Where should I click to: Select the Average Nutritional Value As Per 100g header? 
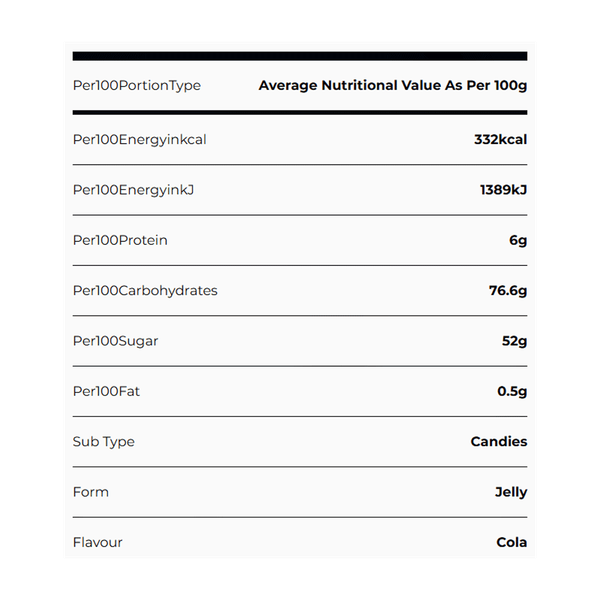click(392, 86)
